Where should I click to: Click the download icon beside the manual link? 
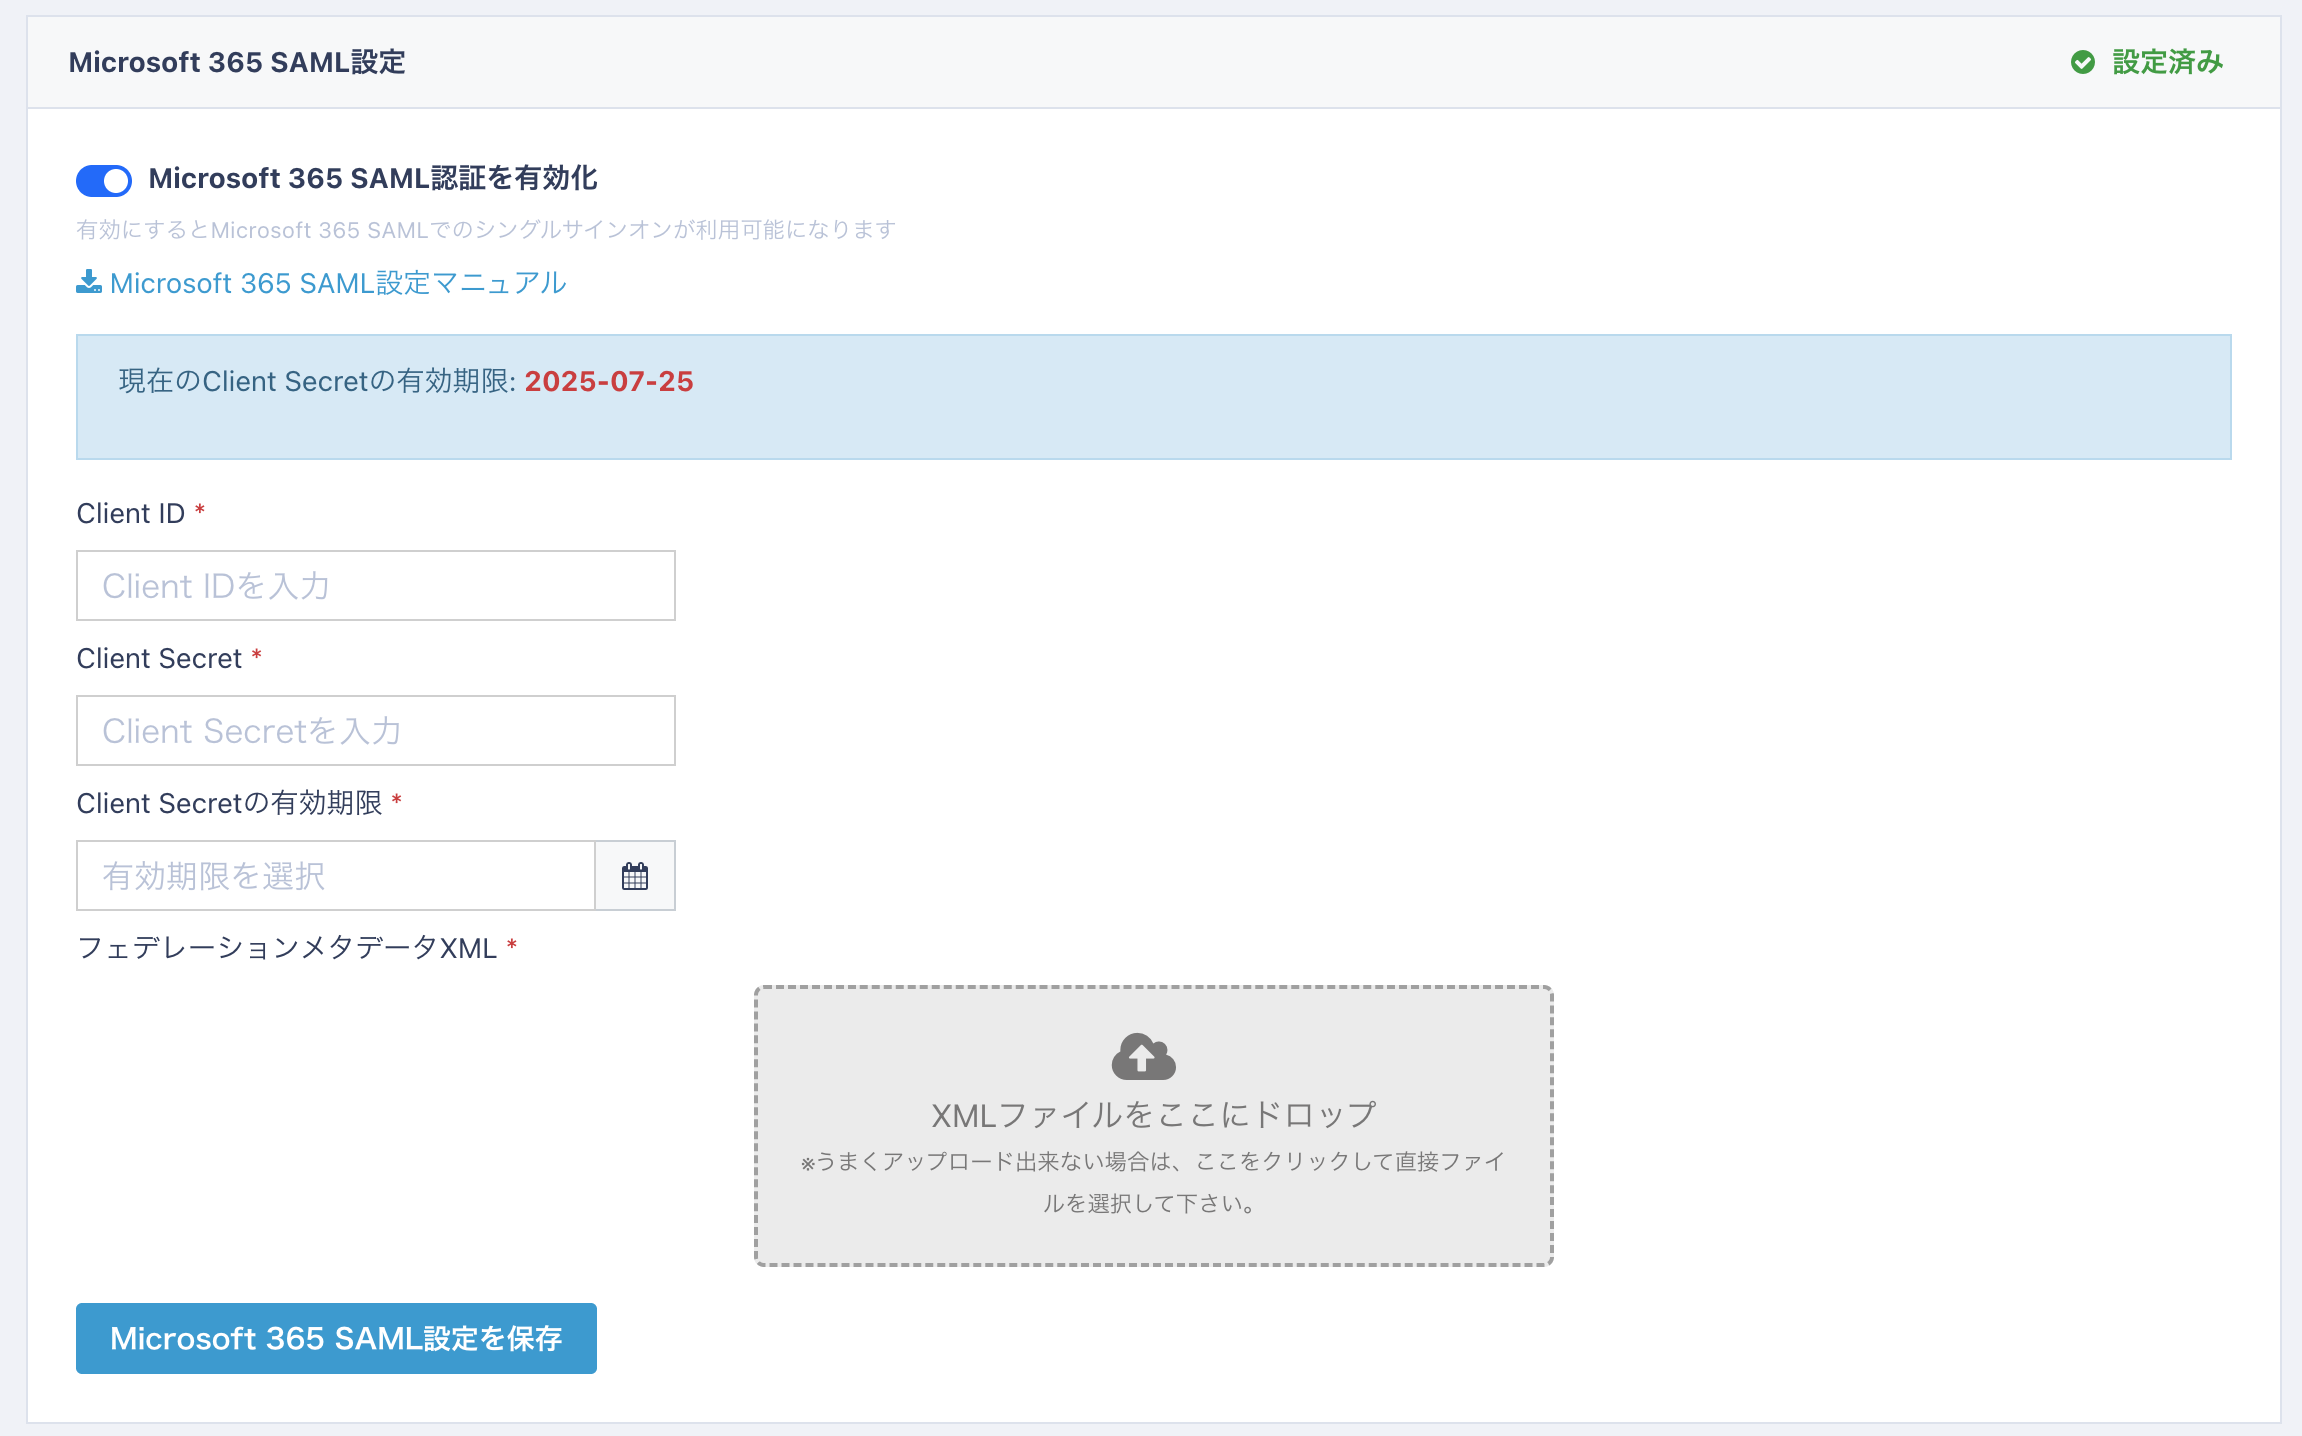pos(87,282)
